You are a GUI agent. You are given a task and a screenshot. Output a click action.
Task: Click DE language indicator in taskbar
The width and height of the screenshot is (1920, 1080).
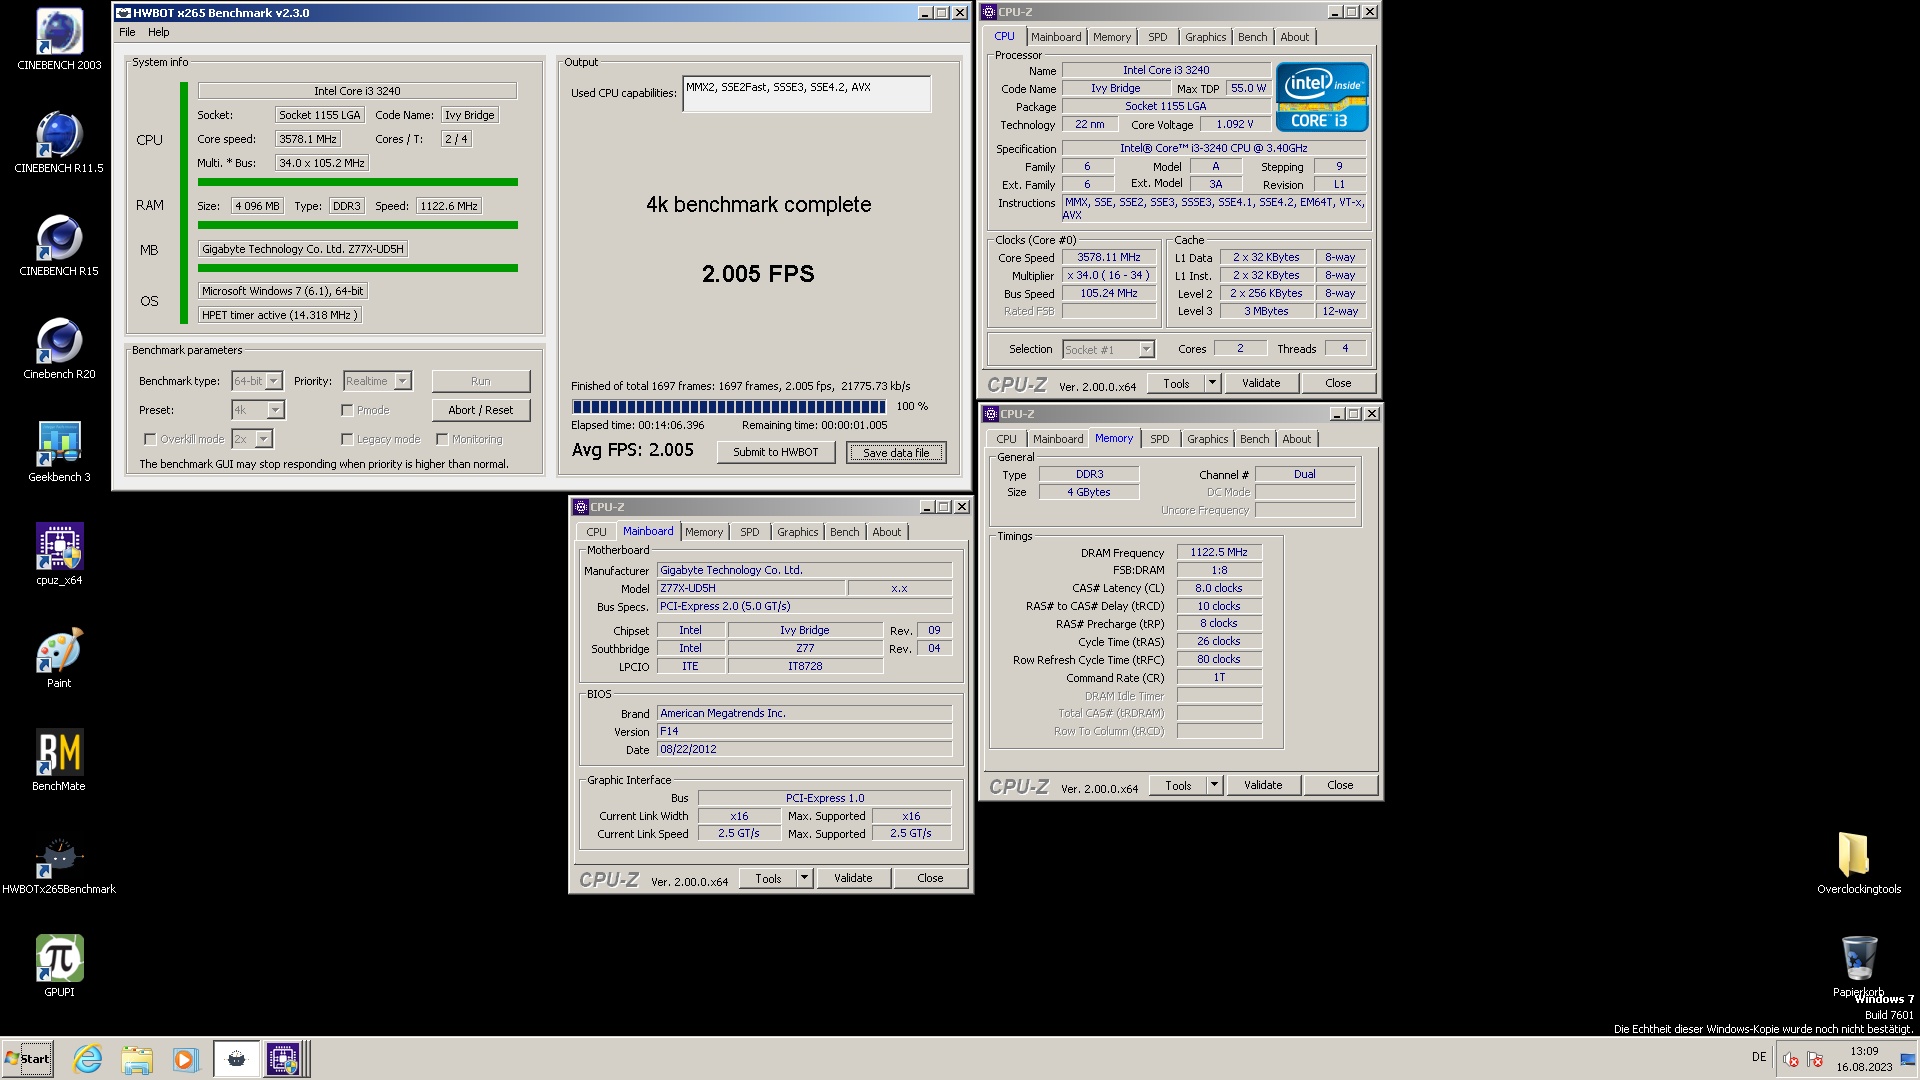pos(1759,1057)
